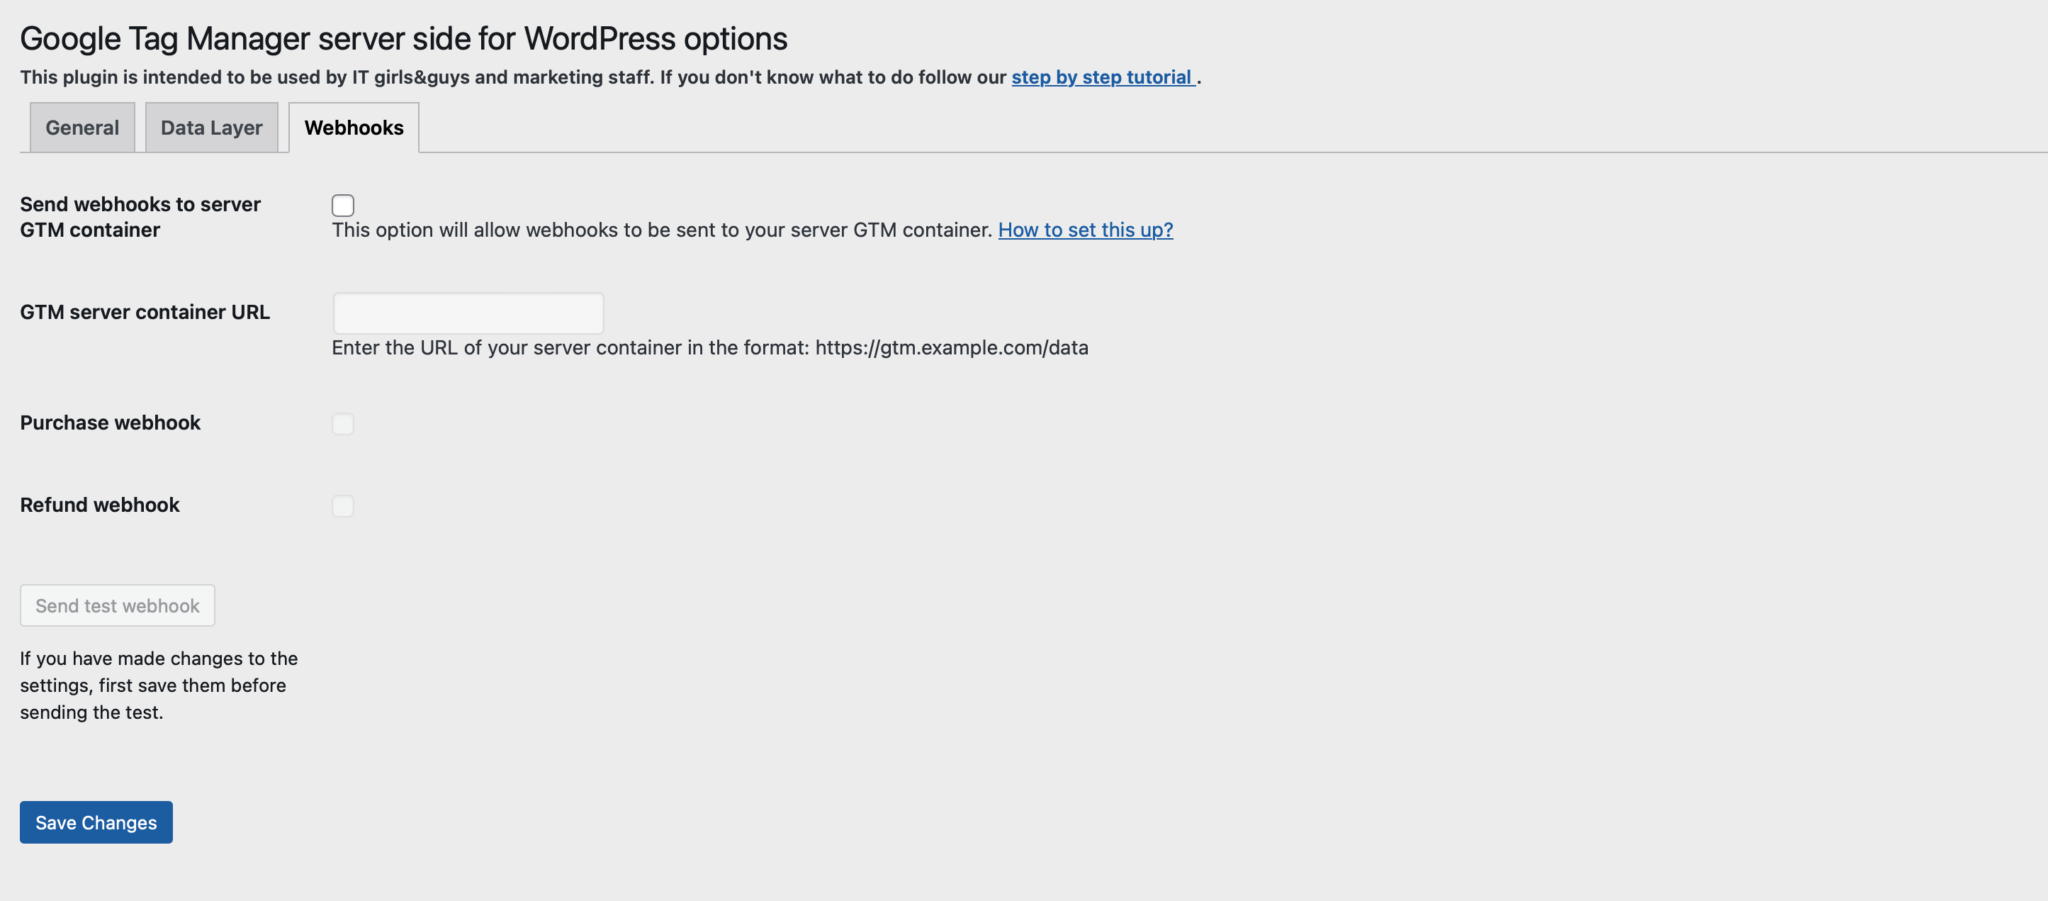Switch to the General tab
The height and width of the screenshot is (901, 2048).
tap(82, 128)
